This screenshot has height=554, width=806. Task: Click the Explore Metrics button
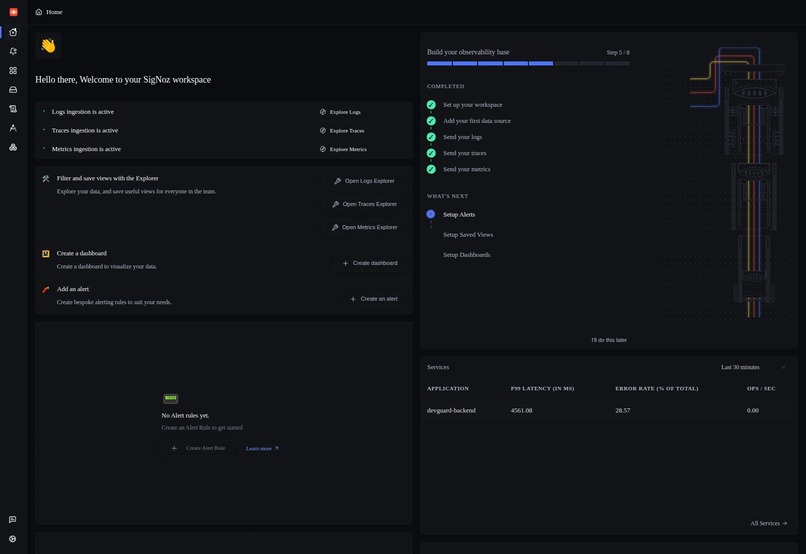(343, 149)
